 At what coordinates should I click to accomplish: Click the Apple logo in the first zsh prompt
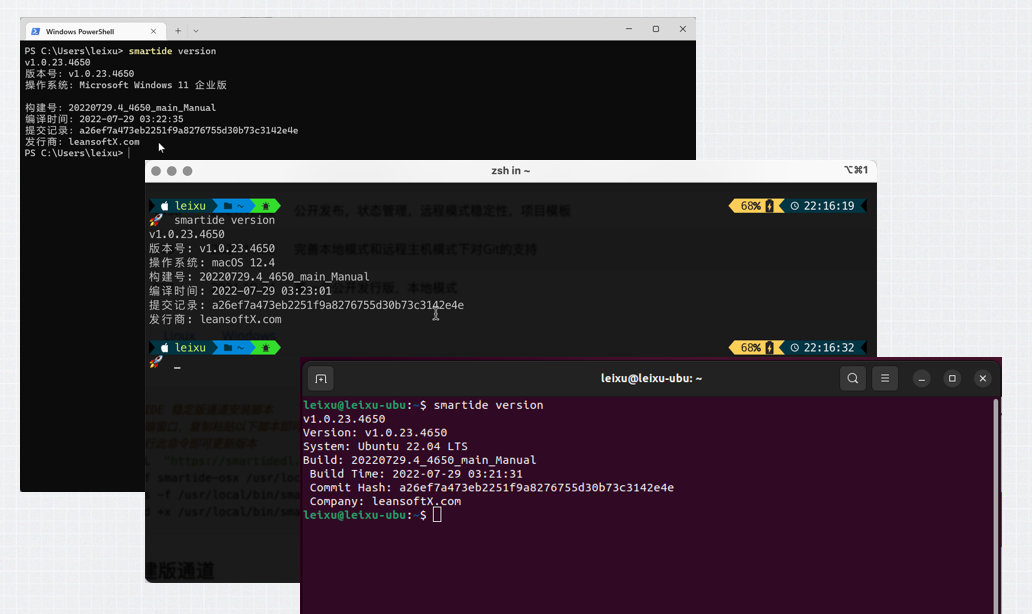click(165, 206)
